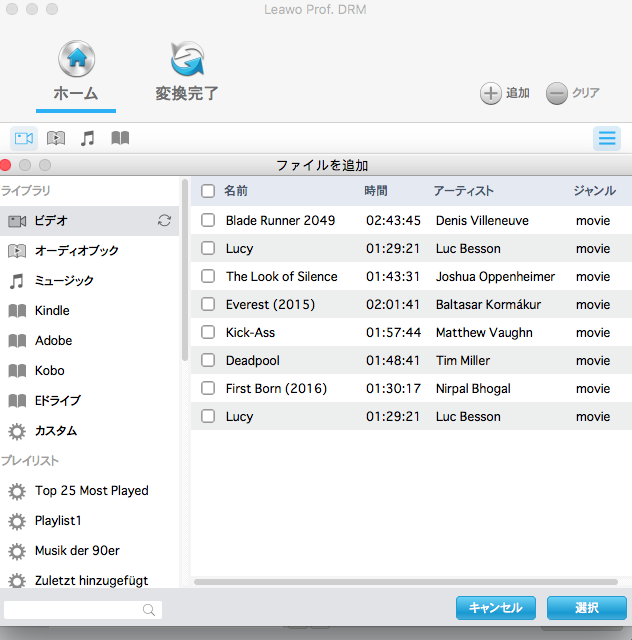Check the First Born (2016) checkbox

tap(208, 388)
